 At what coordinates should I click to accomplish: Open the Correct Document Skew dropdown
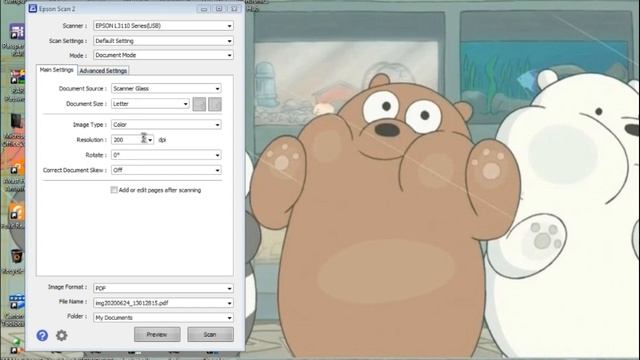click(166, 170)
